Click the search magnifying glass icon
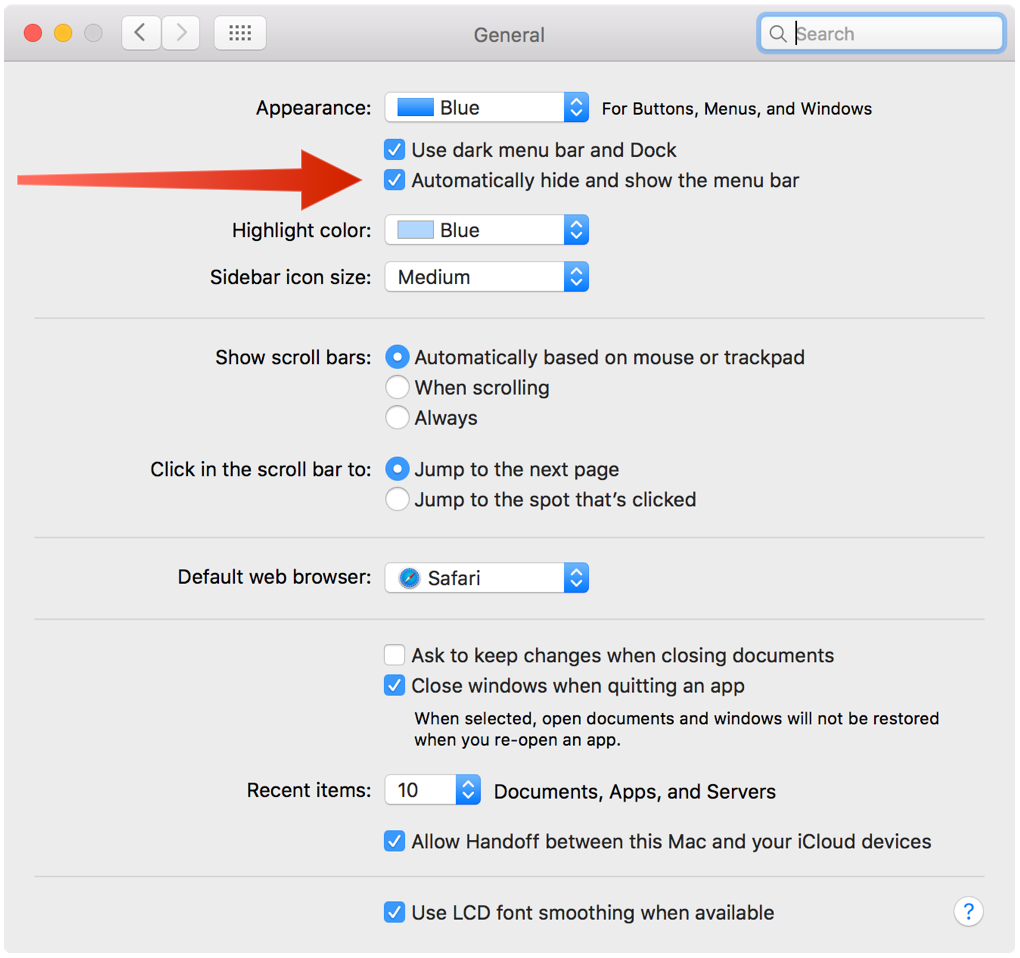1020x958 pixels. click(x=777, y=33)
